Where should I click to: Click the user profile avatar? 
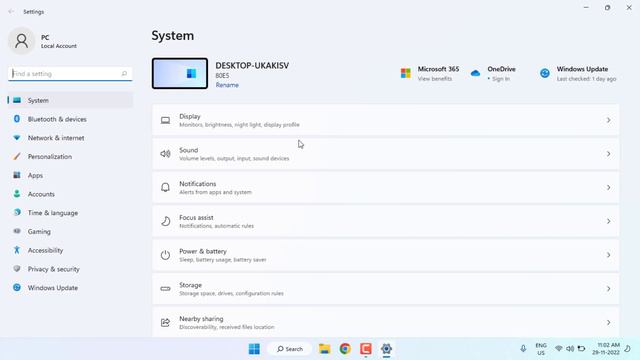point(21,41)
